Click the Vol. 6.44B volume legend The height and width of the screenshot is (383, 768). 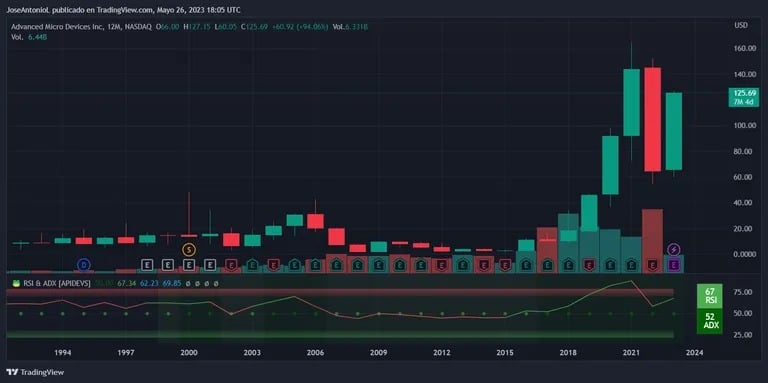[29, 37]
